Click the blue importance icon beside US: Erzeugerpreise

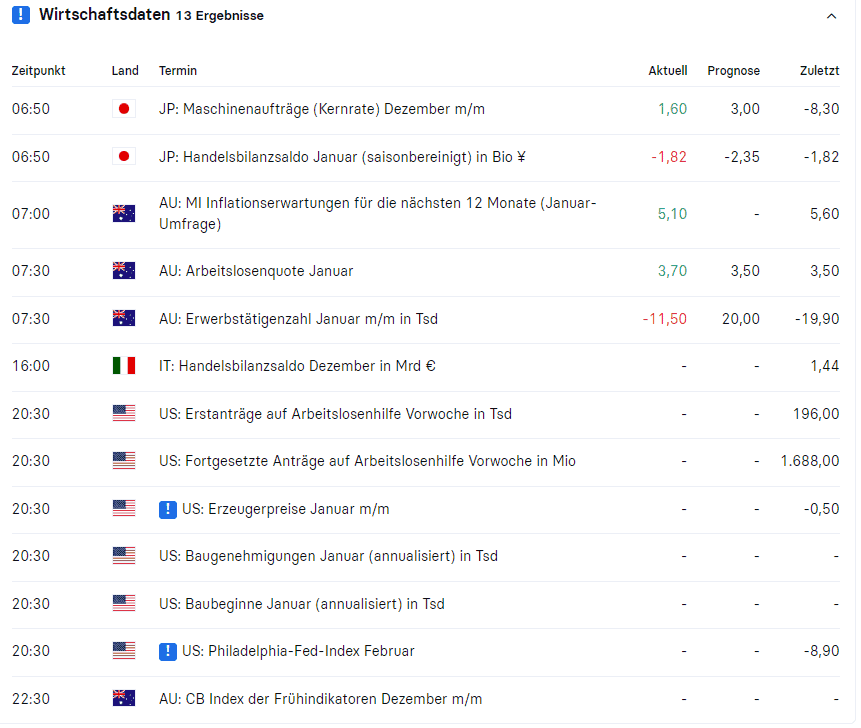point(166,508)
